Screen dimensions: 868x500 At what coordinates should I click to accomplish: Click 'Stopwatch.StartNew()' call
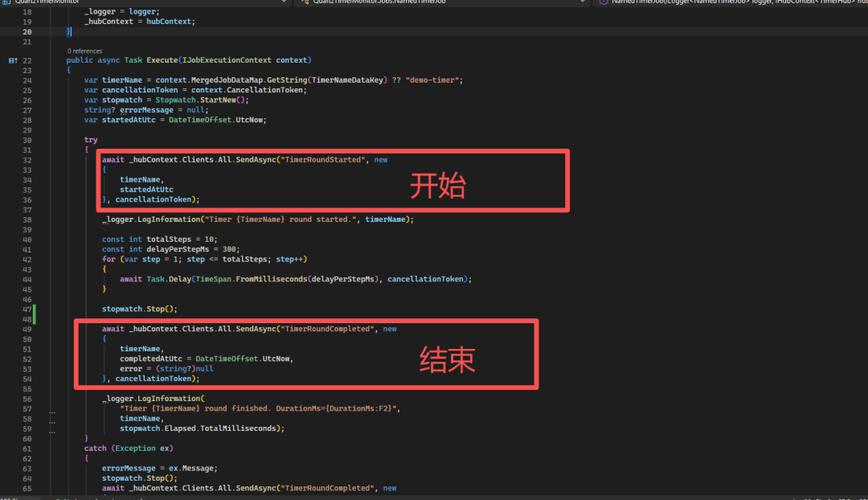[200, 100]
